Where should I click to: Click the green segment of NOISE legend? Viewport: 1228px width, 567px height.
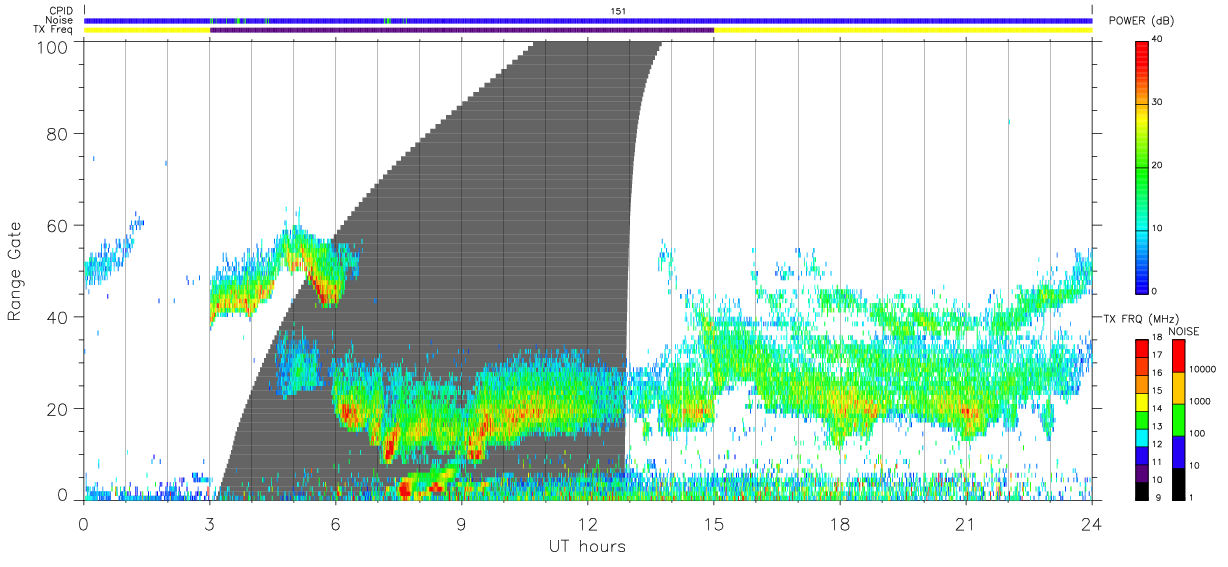(x=1178, y=419)
